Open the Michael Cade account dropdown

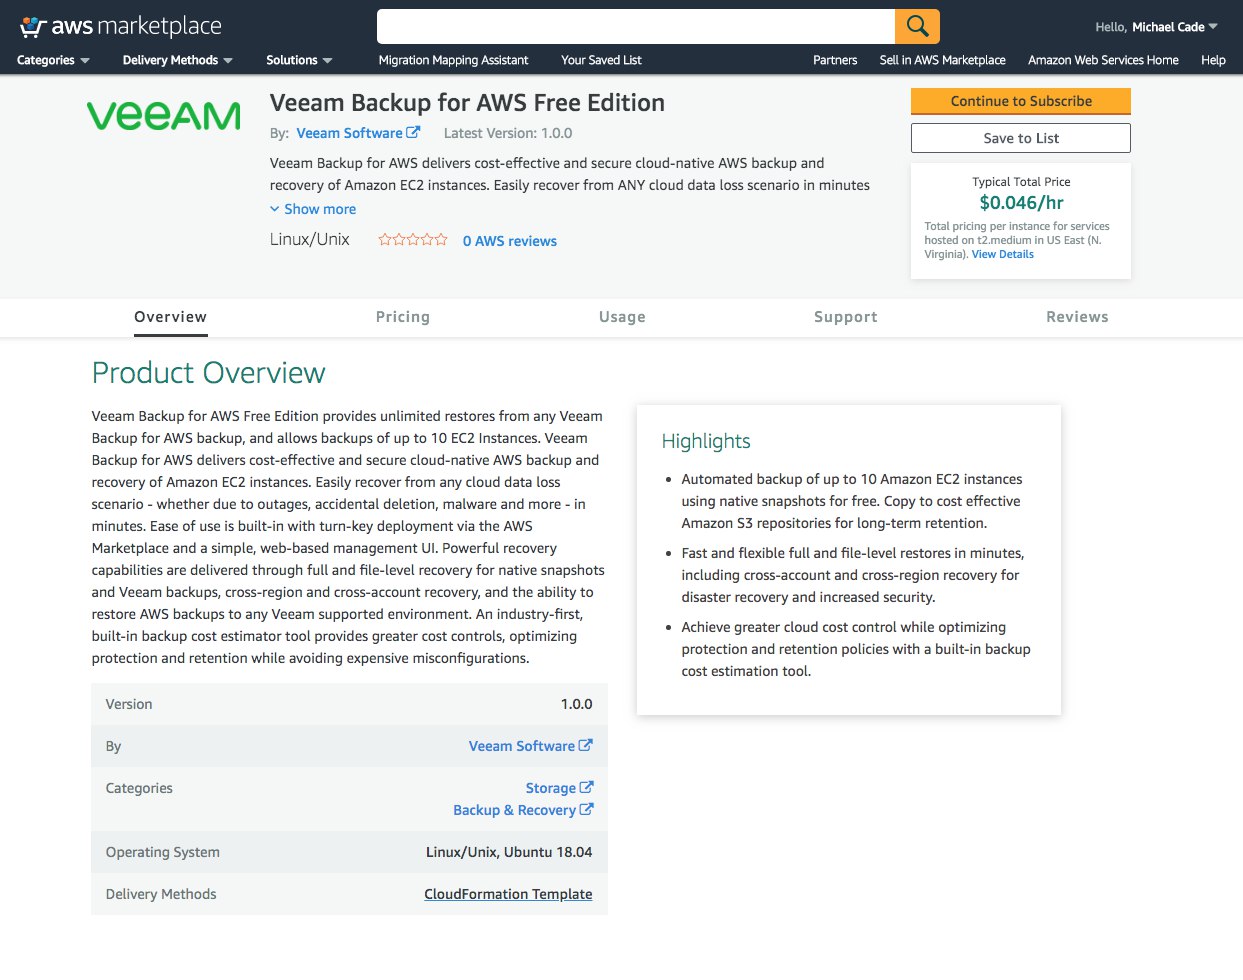tap(1156, 27)
